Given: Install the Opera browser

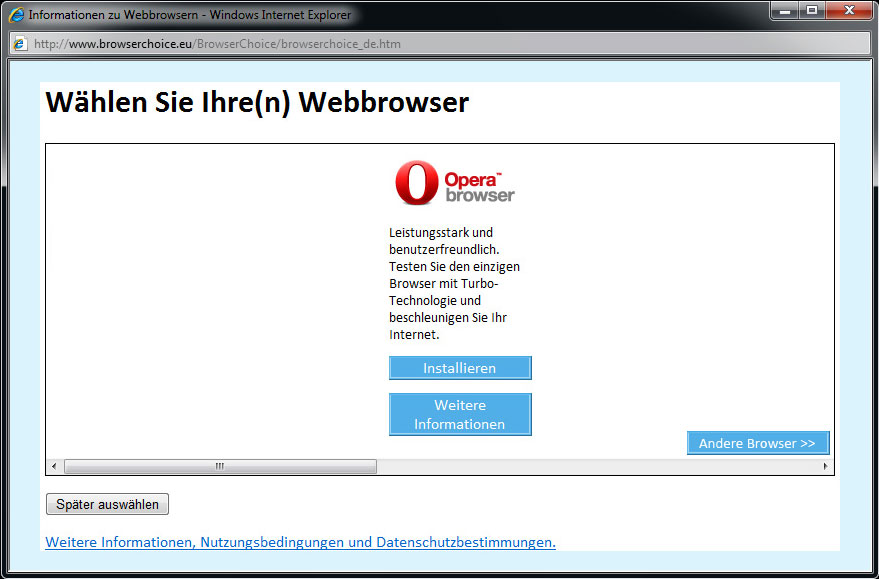Looking at the screenshot, I should (460, 368).
